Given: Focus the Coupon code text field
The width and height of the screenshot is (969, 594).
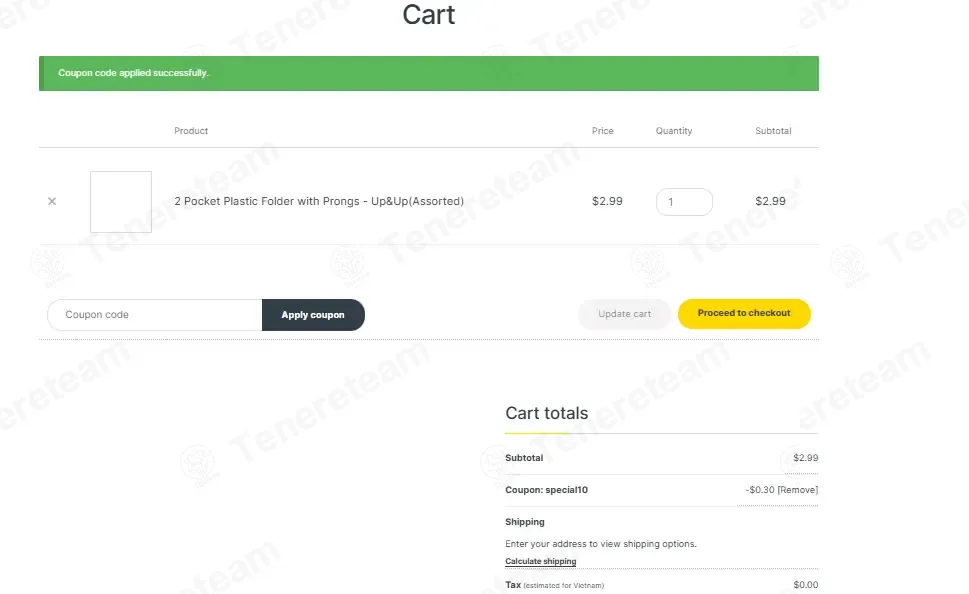Looking at the screenshot, I should [x=155, y=315].
